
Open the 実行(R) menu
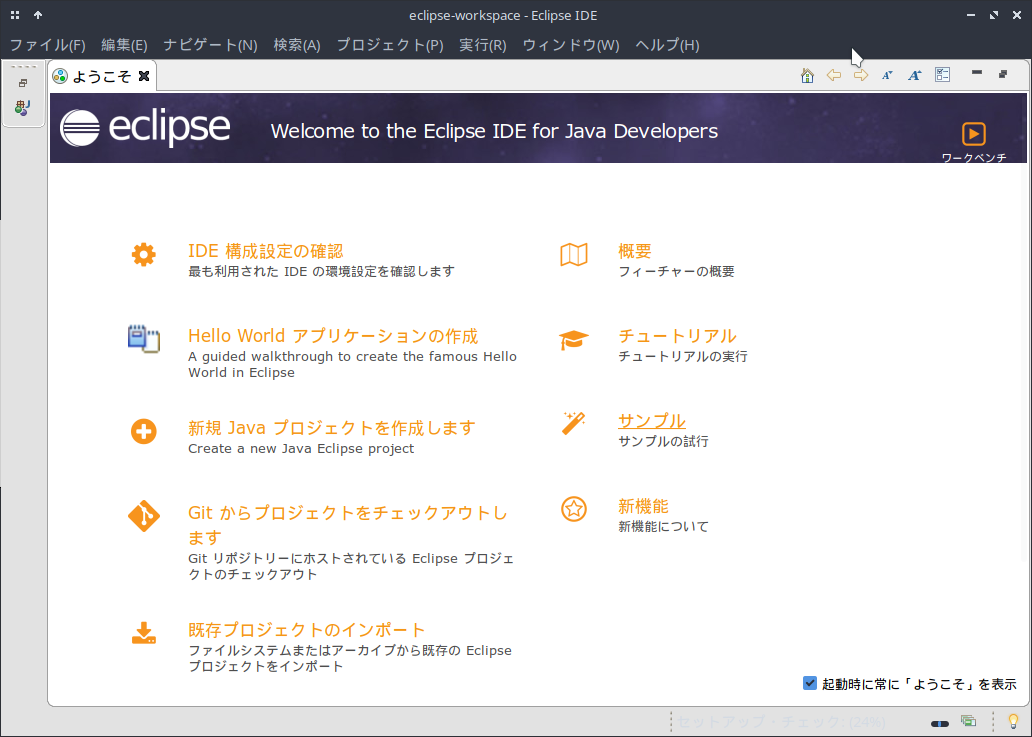coord(482,45)
